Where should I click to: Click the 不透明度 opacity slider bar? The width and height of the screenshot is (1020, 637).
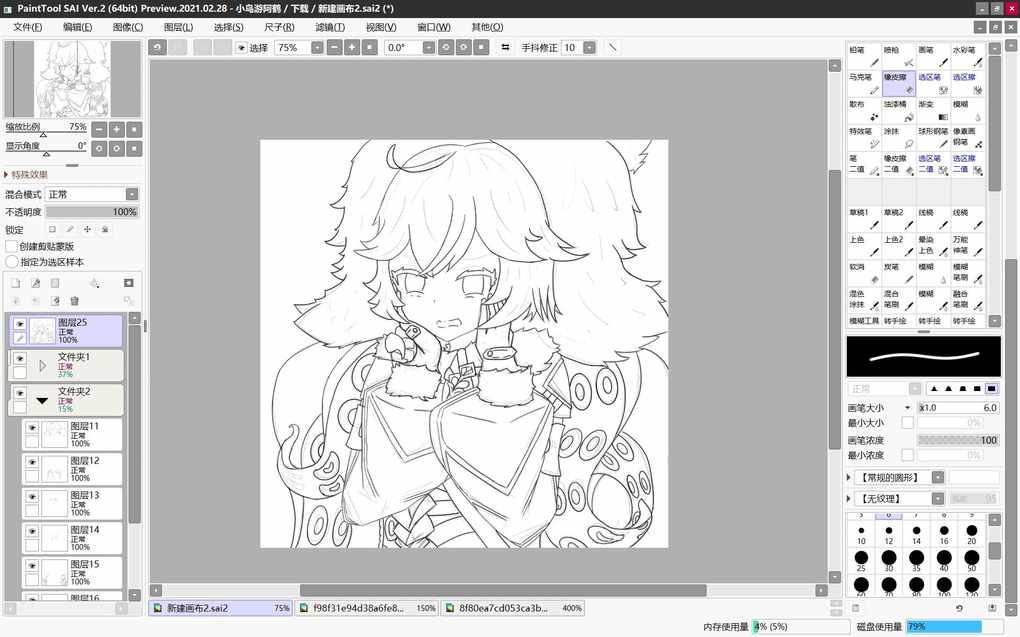point(91,212)
